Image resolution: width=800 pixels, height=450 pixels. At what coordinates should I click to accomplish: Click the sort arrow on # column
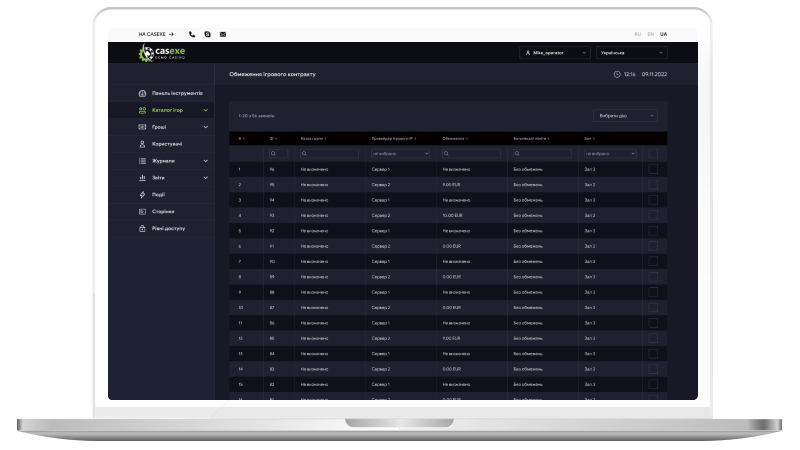click(x=243, y=139)
